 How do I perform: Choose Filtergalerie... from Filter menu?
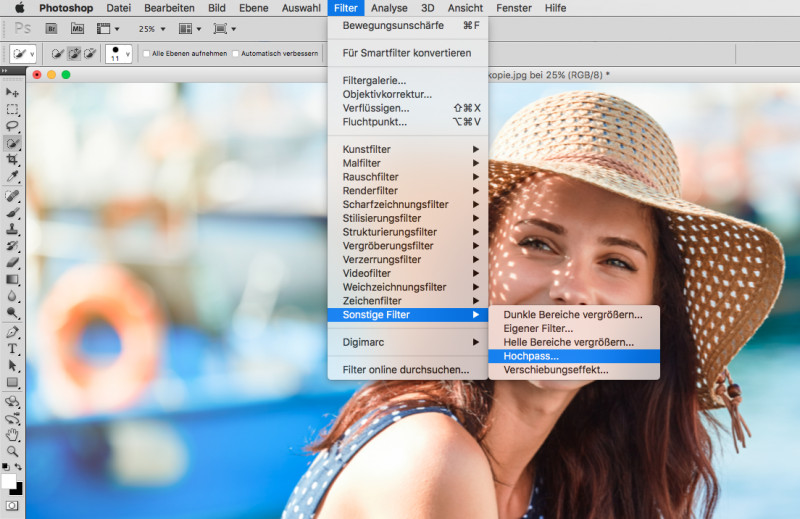408,80
